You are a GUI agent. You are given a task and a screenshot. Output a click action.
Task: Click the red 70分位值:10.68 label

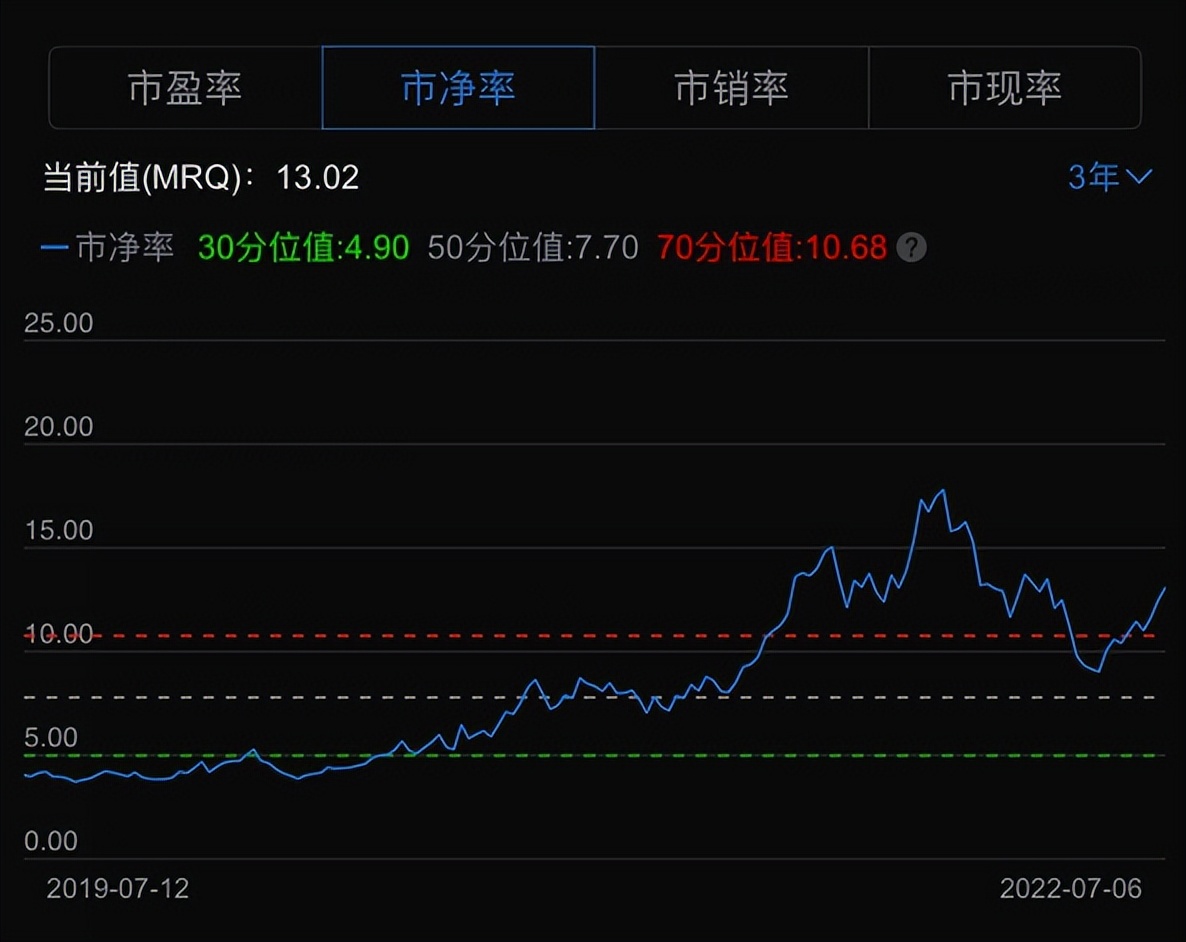click(x=772, y=247)
